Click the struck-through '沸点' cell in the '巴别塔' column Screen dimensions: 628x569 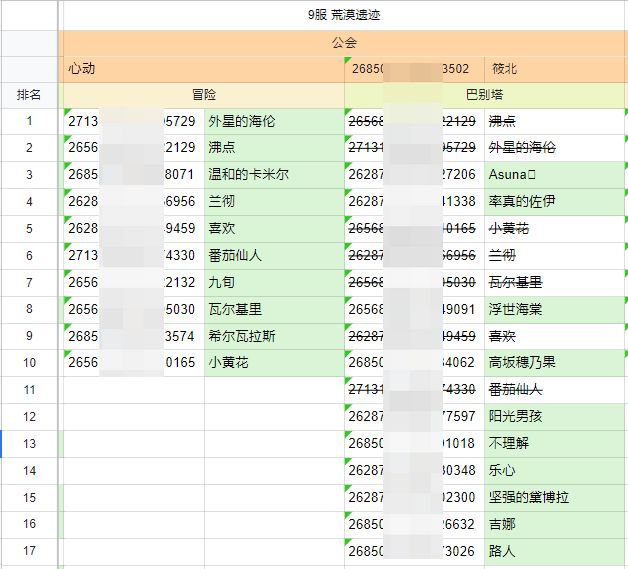(554, 121)
